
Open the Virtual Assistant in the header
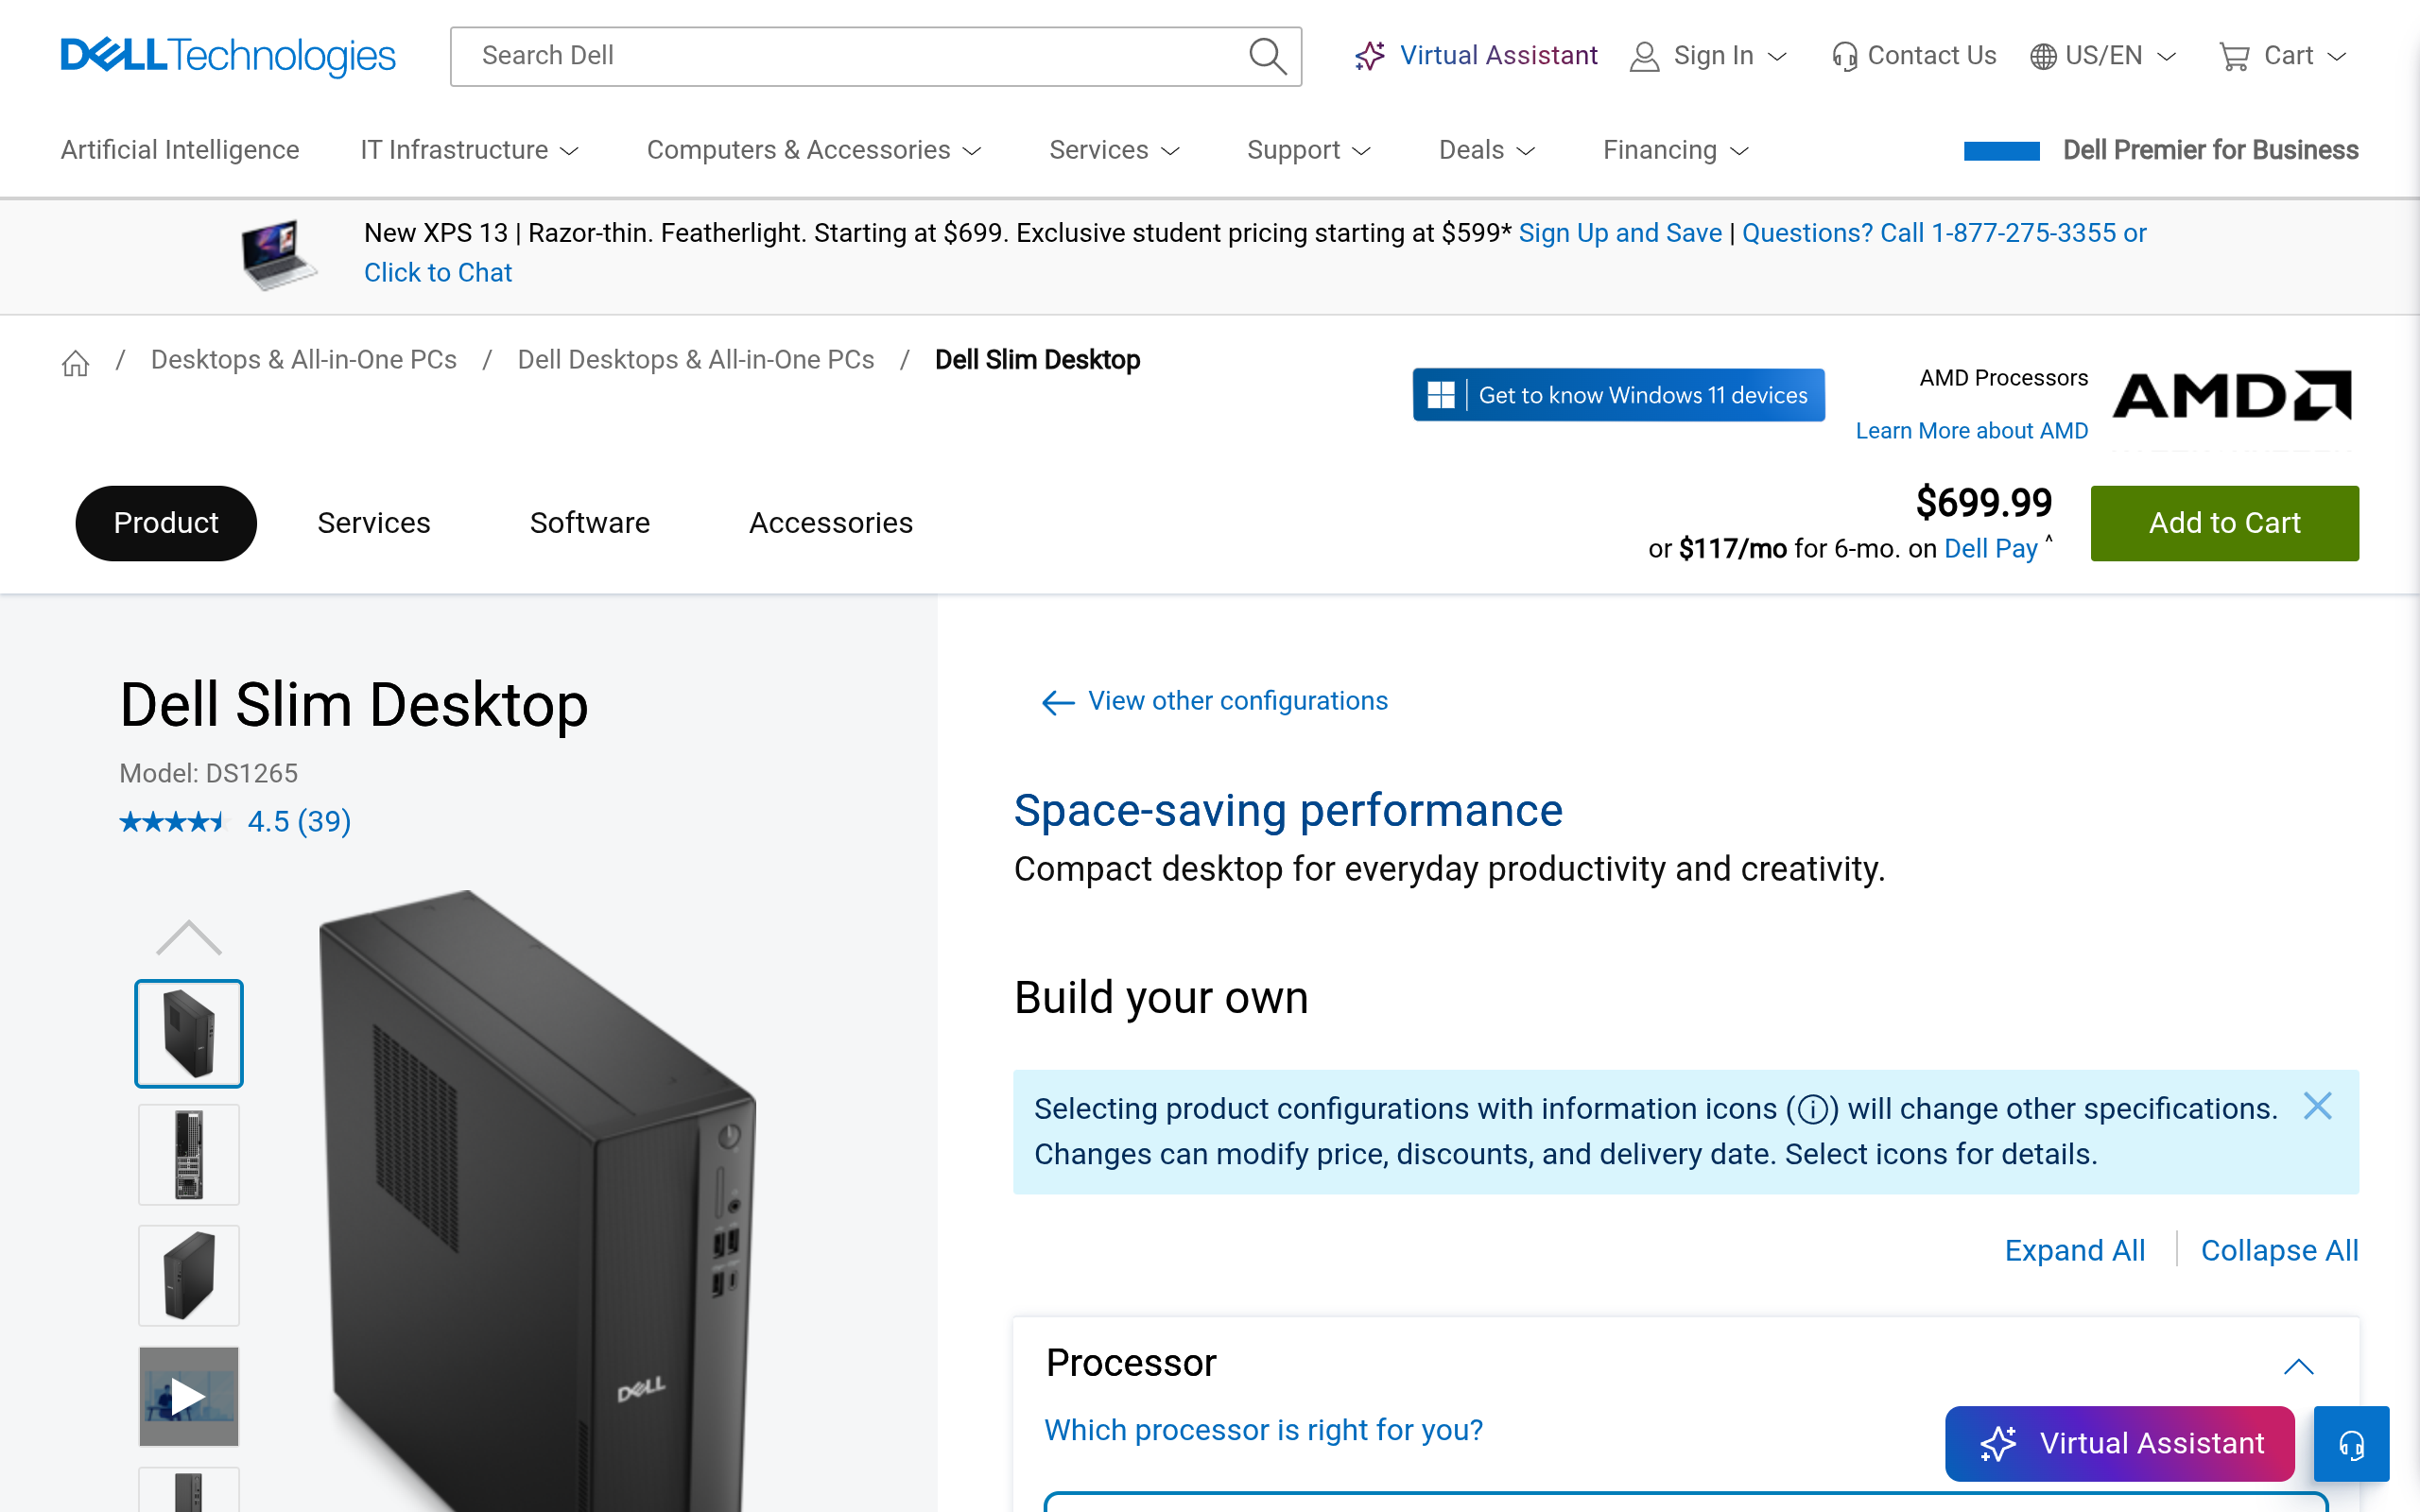point(1476,56)
